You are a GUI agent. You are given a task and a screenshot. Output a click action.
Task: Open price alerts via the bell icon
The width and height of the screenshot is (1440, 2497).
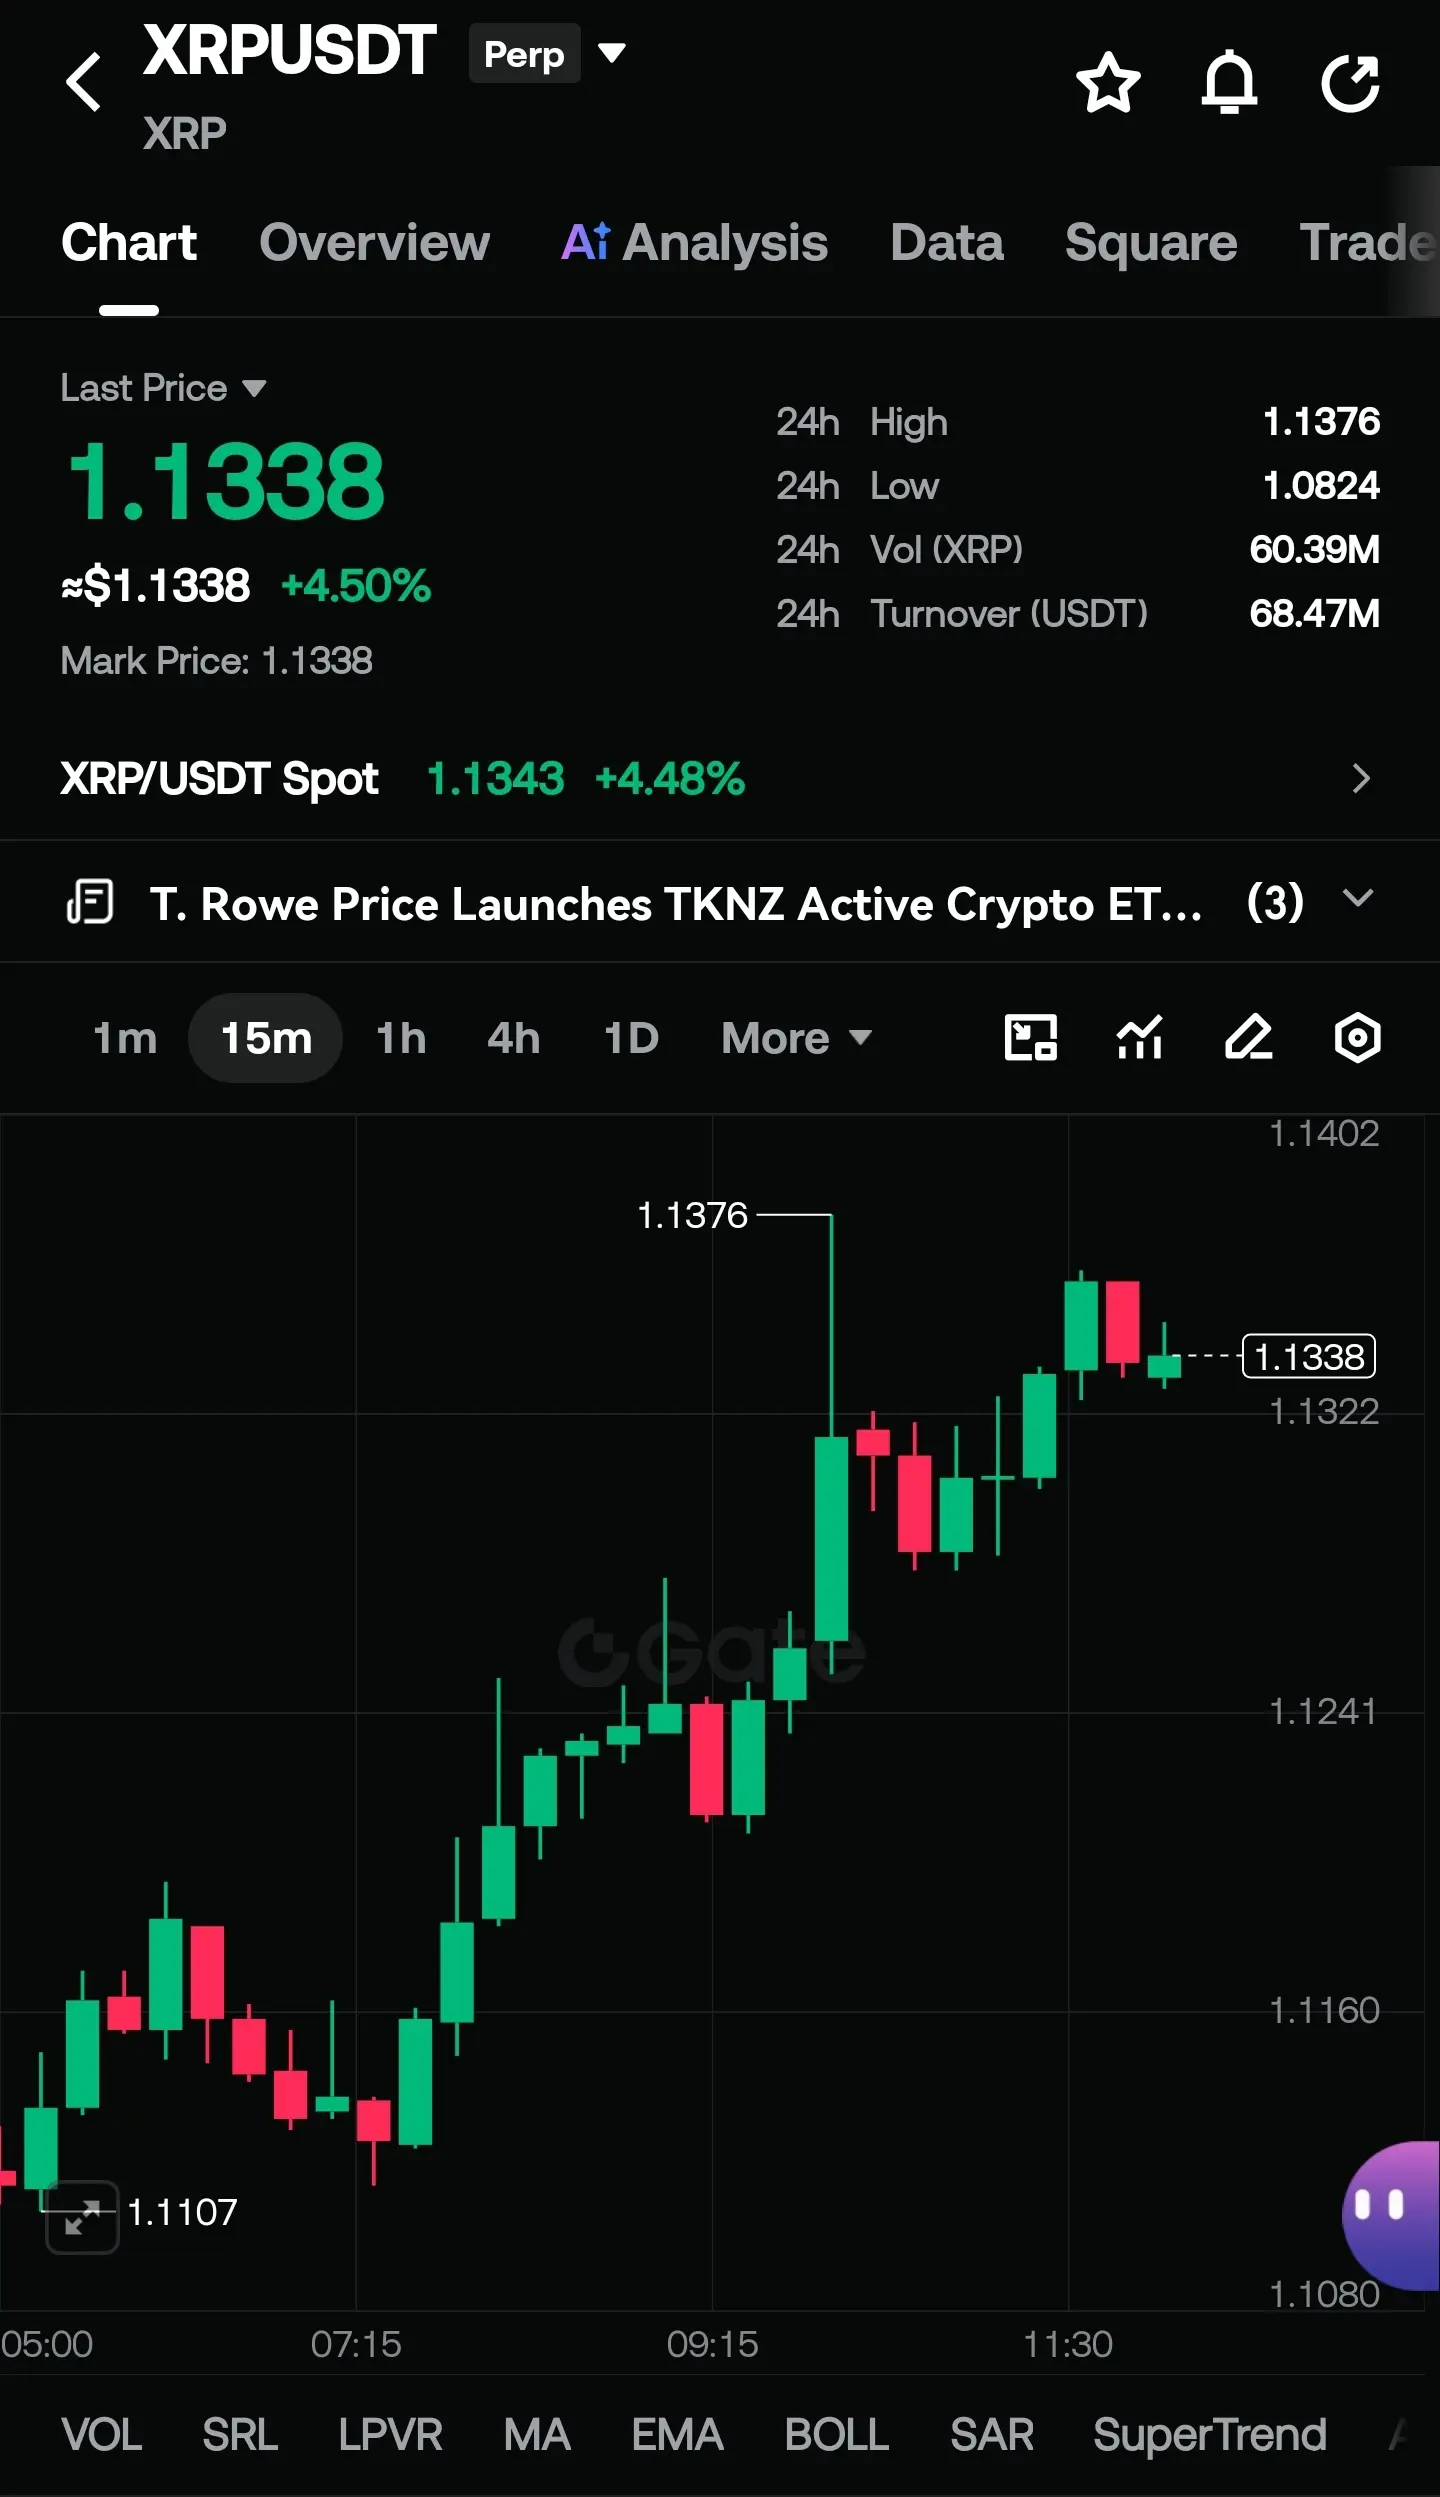(1229, 82)
